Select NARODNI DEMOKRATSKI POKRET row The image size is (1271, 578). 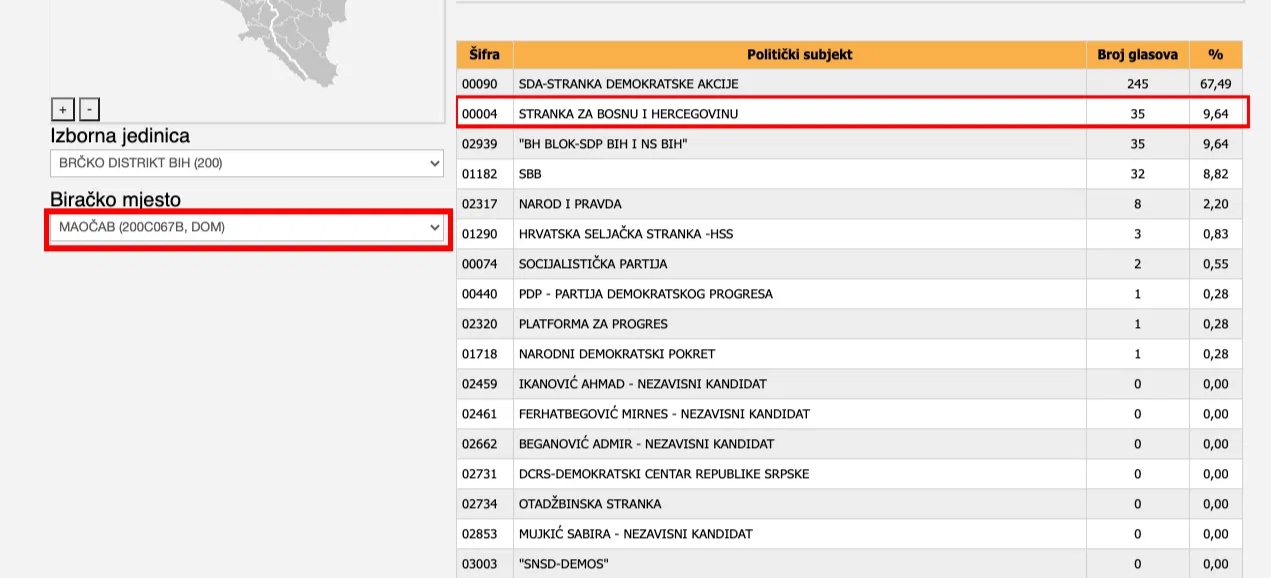(850, 354)
